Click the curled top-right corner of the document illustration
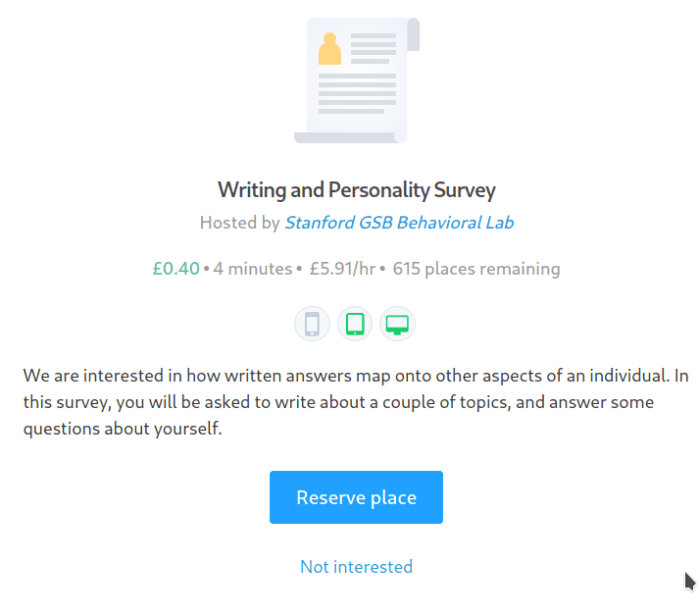 click(413, 33)
